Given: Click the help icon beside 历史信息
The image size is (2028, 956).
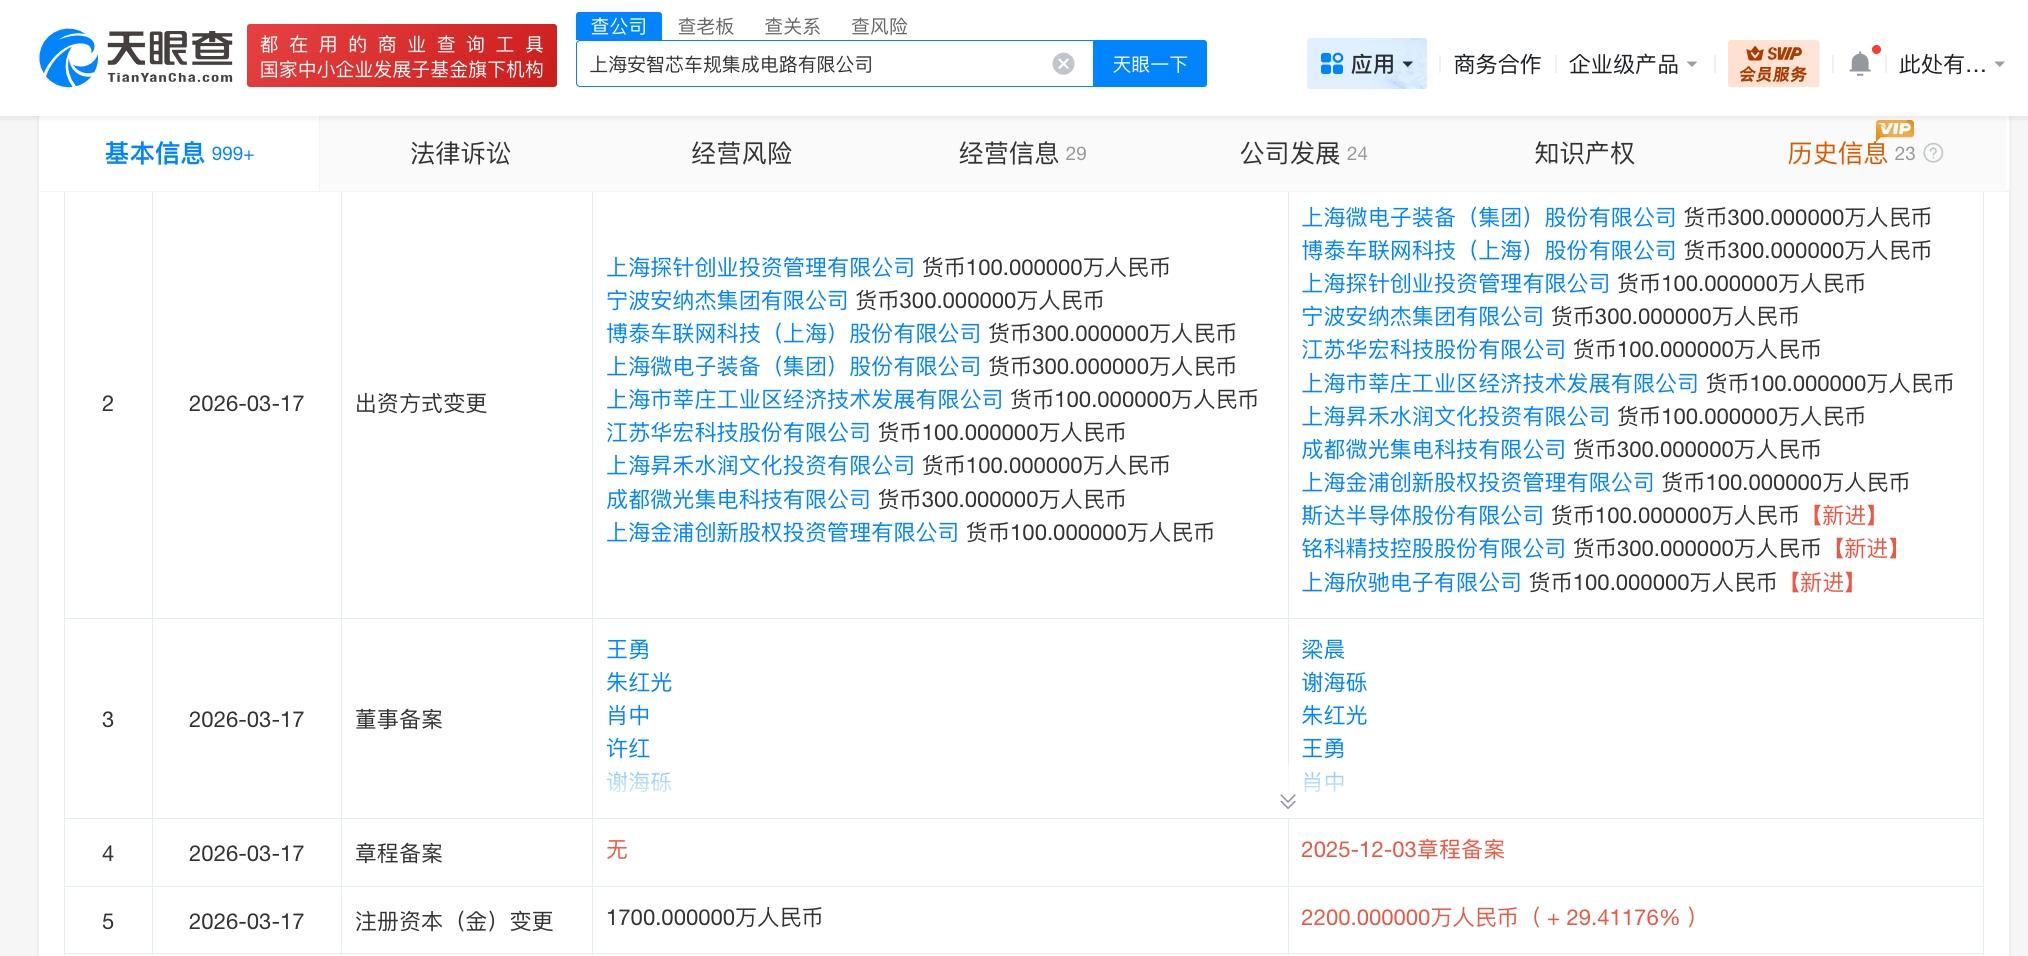Looking at the screenshot, I should tap(1933, 154).
